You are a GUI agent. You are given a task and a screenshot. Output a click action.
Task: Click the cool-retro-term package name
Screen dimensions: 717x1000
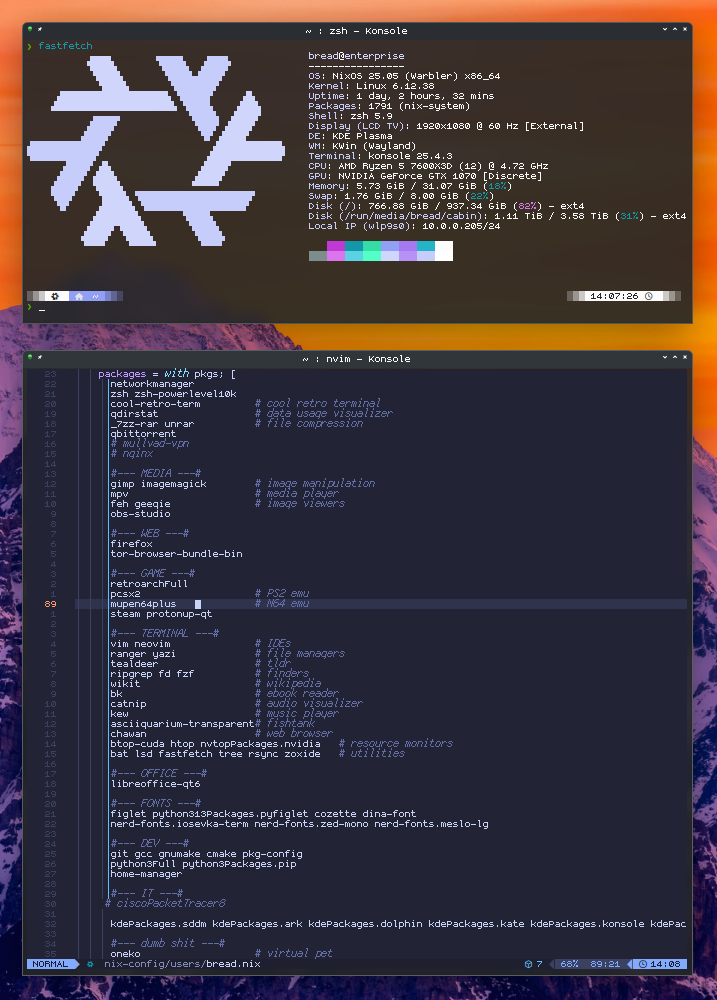coord(155,404)
